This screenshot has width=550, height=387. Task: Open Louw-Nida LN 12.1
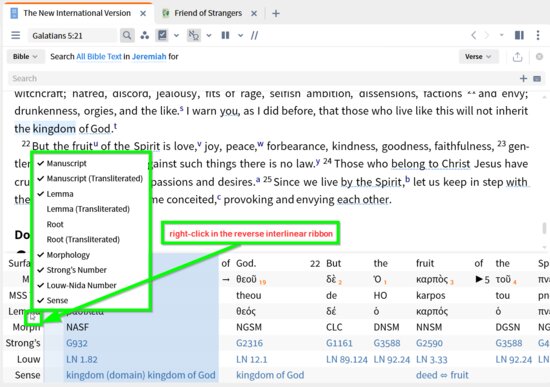[x=251, y=359]
